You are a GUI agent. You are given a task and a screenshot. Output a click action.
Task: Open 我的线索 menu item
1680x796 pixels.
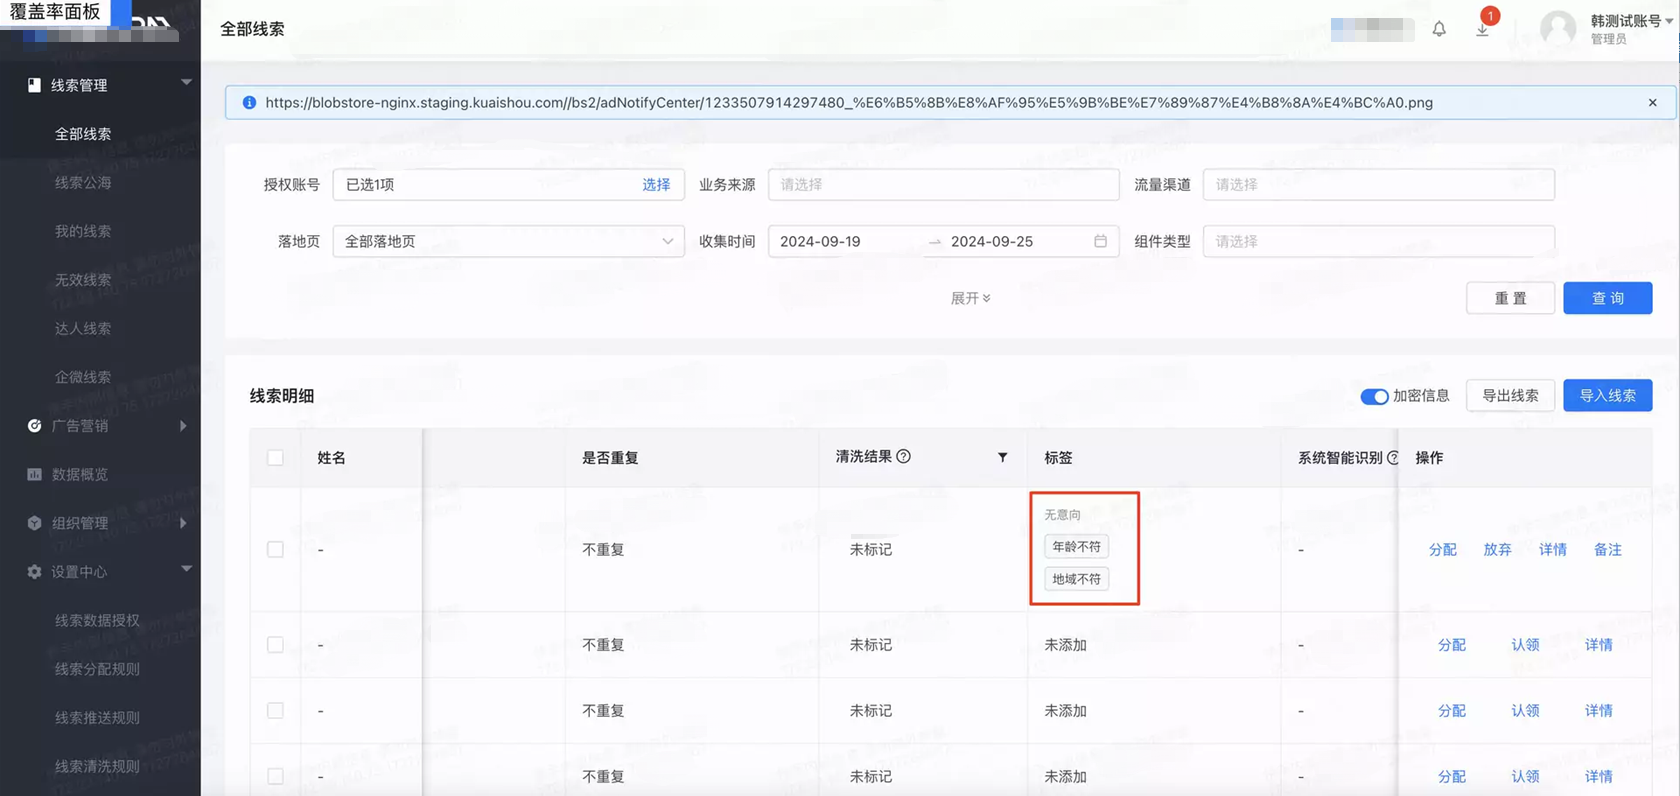pyautogui.click(x=83, y=231)
